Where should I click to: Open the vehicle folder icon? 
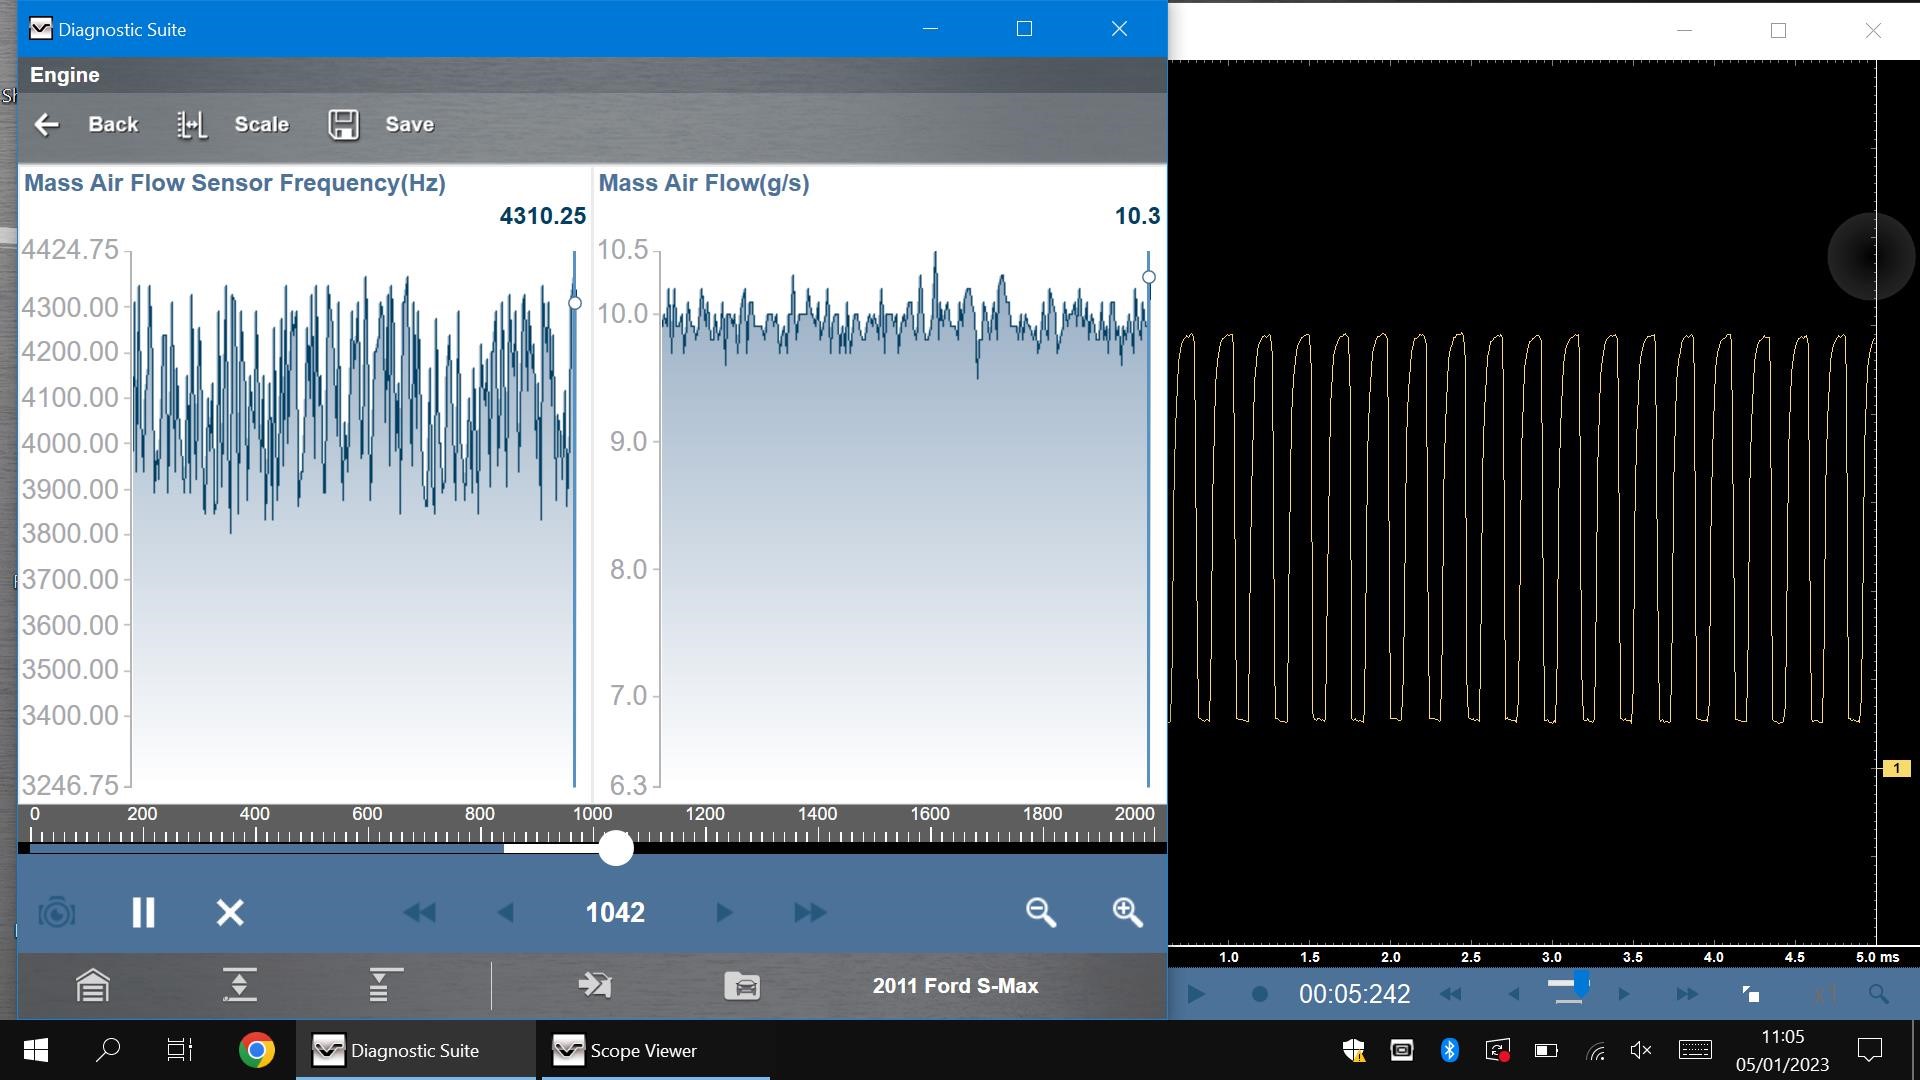coord(742,986)
